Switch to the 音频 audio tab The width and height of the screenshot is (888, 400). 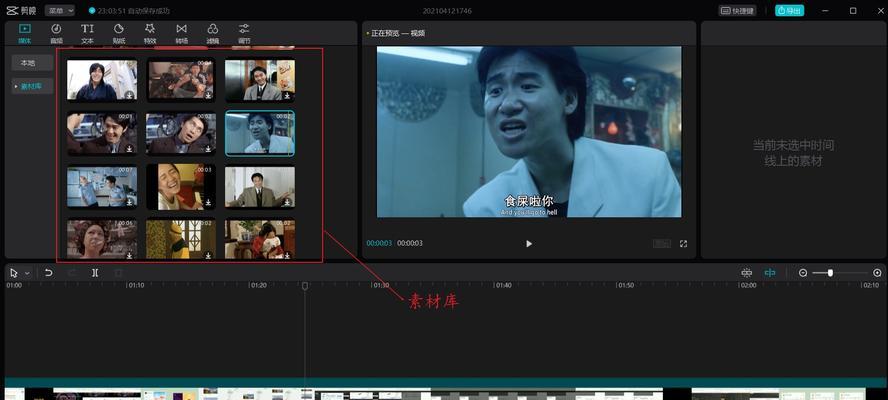[56, 33]
